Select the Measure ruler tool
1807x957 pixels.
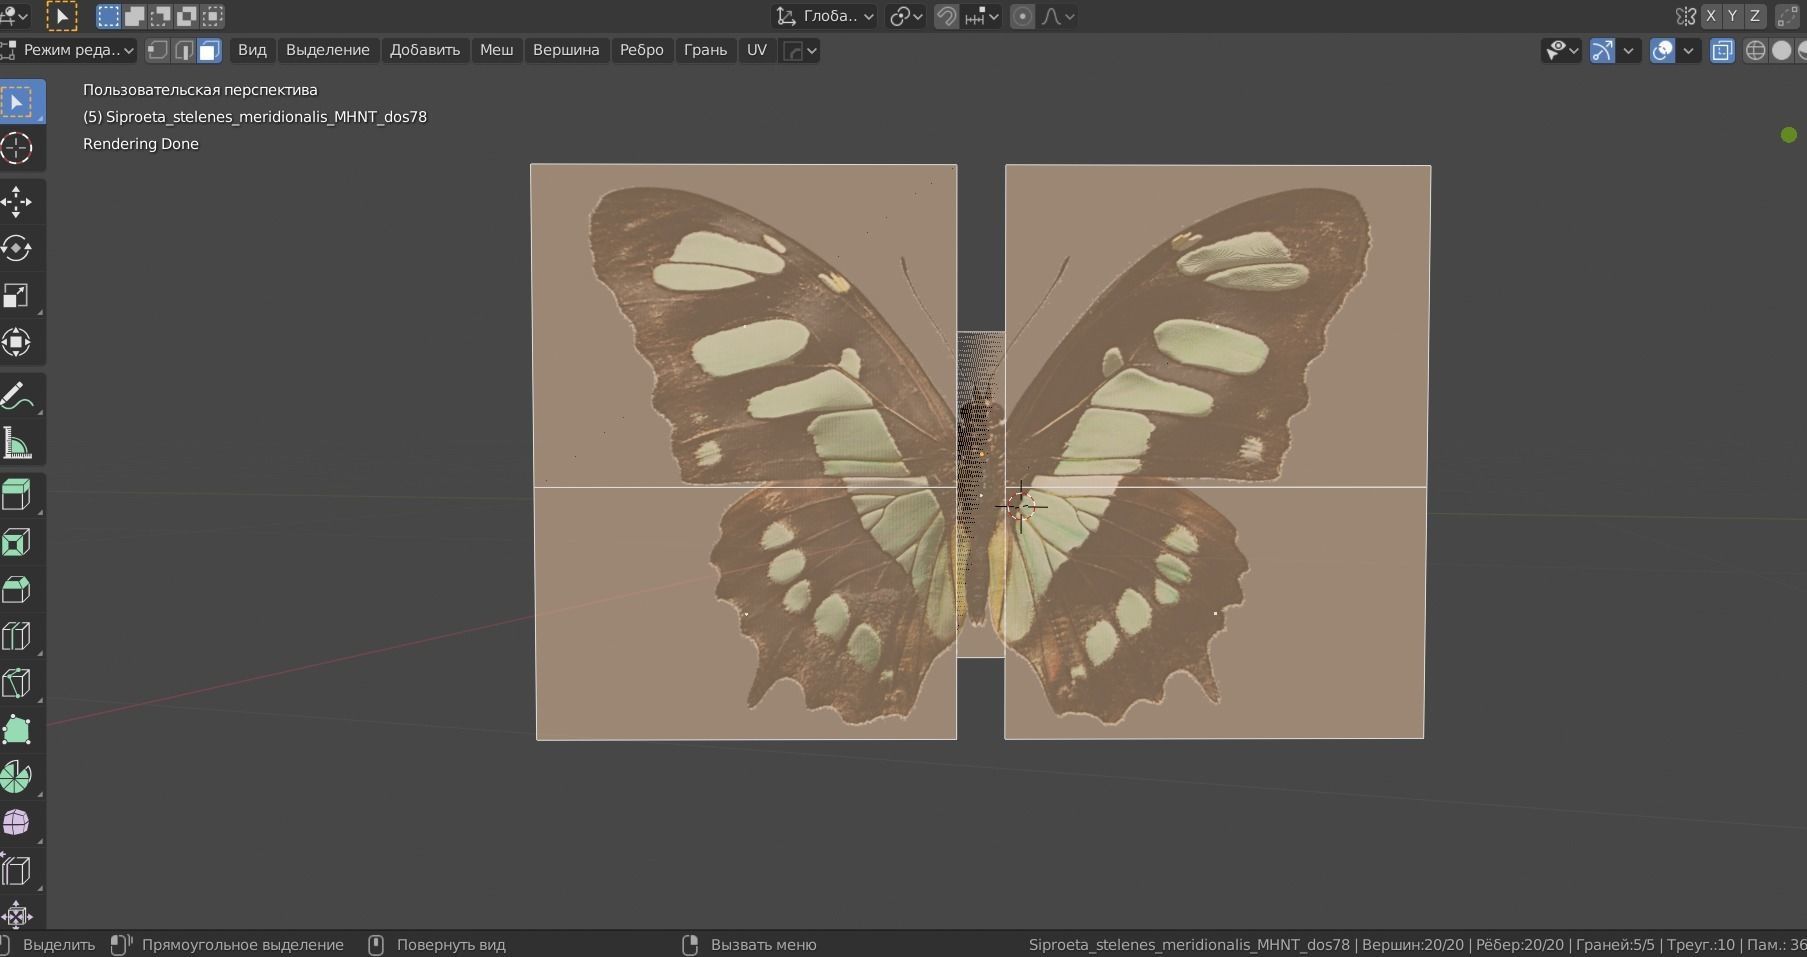coord(17,443)
